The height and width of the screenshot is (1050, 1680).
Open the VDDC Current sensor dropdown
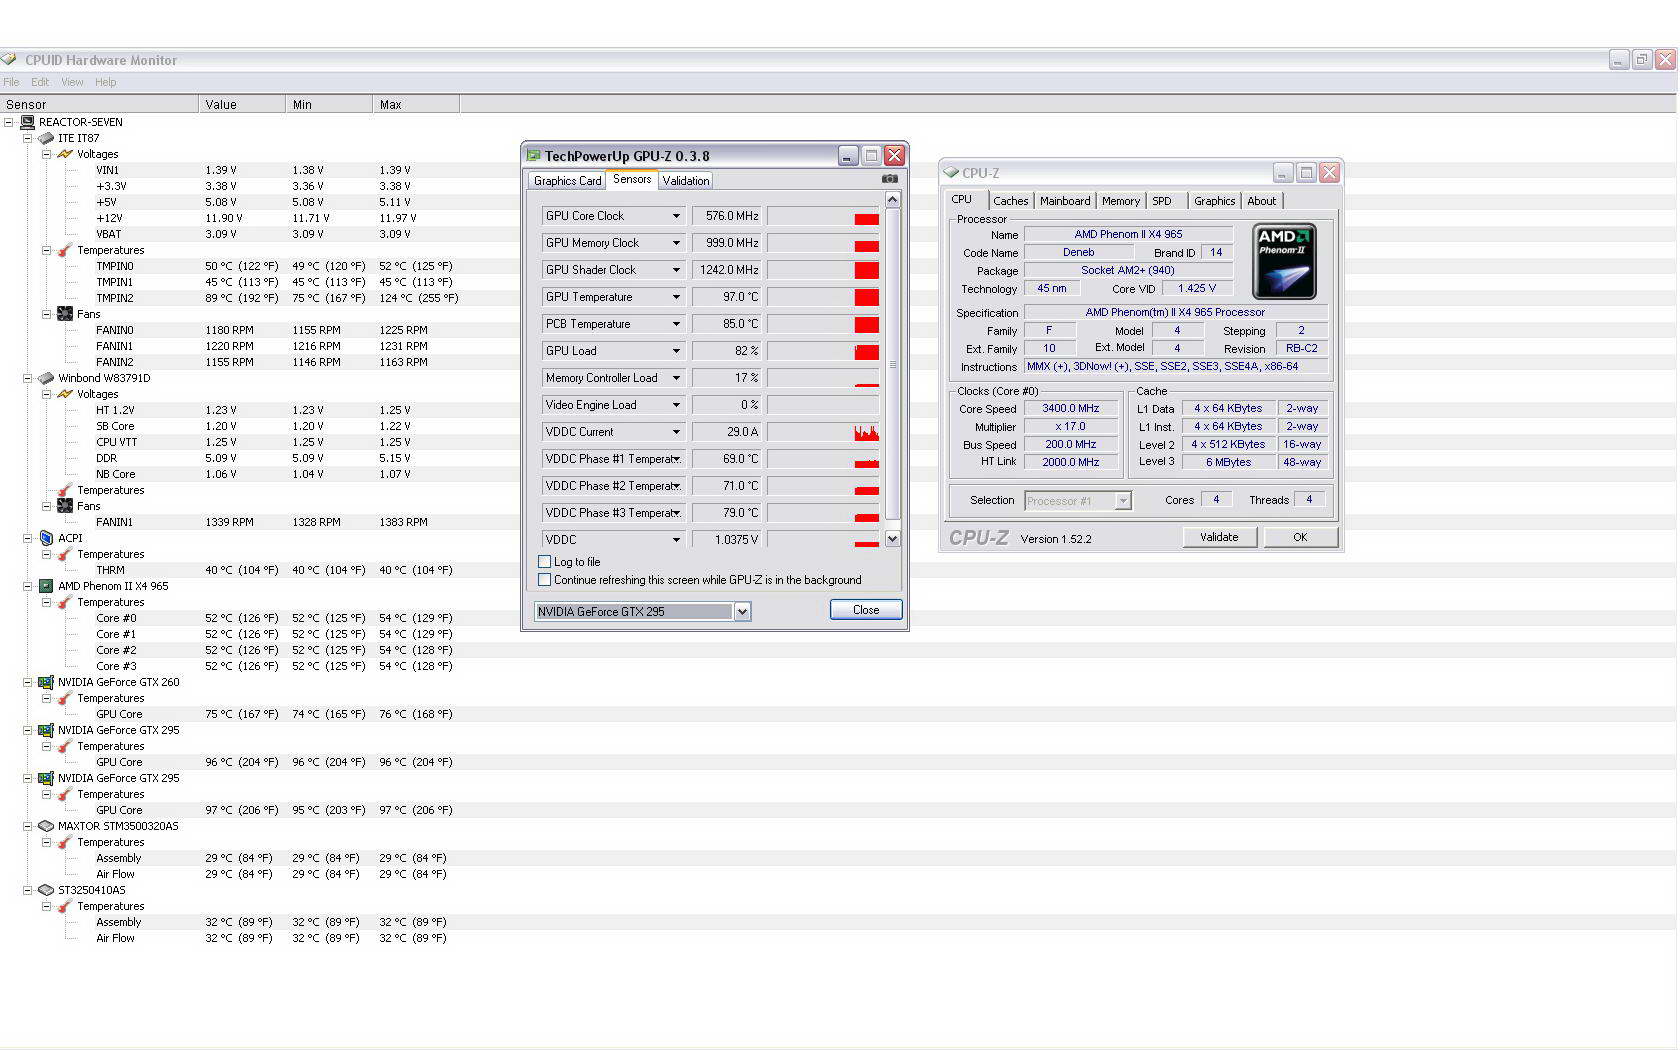pyautogui.click(x=676, y=432)
